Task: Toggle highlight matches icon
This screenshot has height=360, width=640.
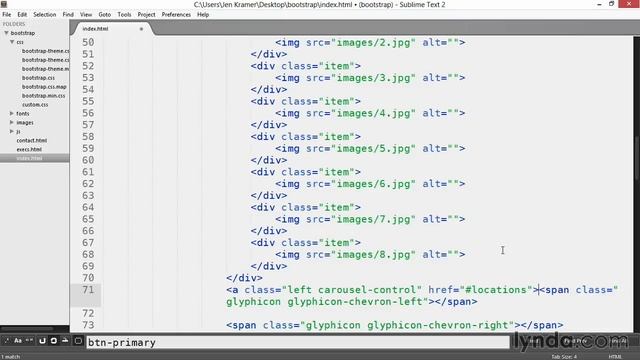Action: [x=78, y=340]
